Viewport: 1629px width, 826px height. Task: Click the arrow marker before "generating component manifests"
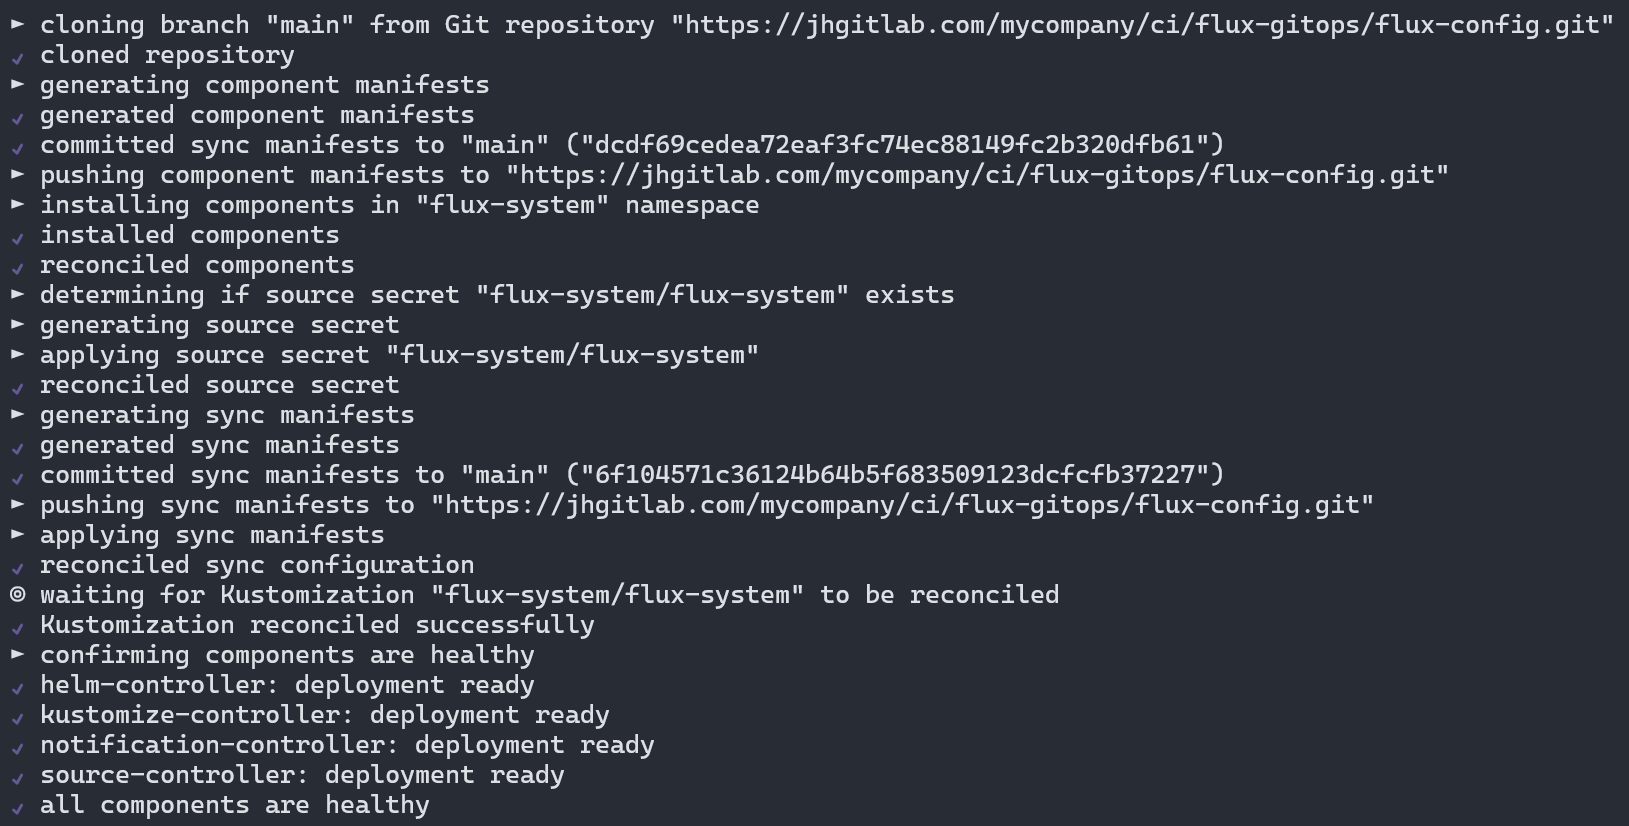[17, 84]
